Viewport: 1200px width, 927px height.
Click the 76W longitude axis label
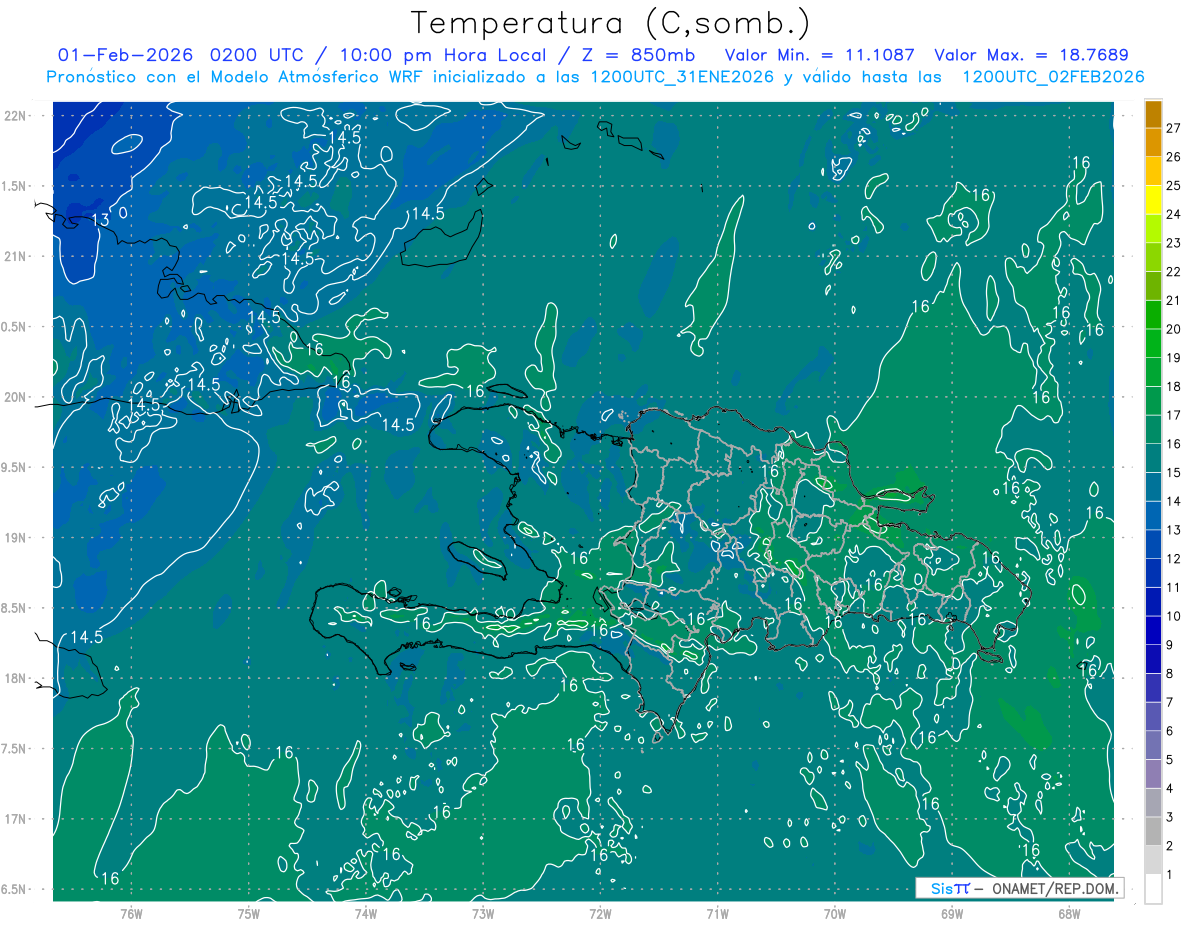click(x=131, y=913)
